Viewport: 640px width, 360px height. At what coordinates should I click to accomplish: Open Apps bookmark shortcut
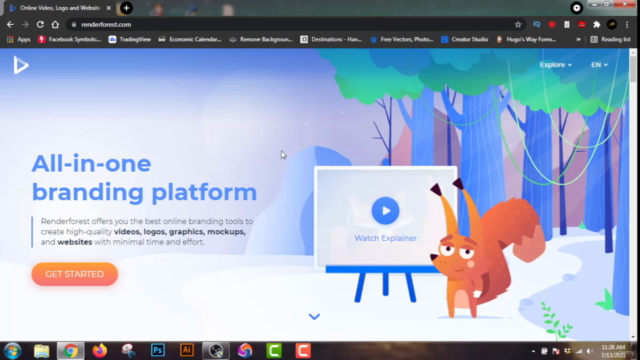(x=19, y=39)
